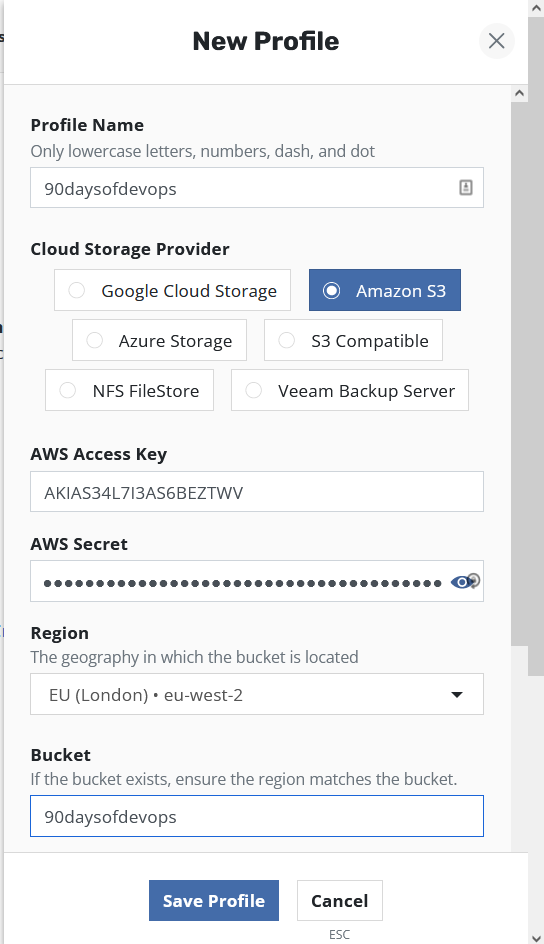The image size is (544, 944).
Task: Focus the AWS Secret password field
Action: coord(257,581)
